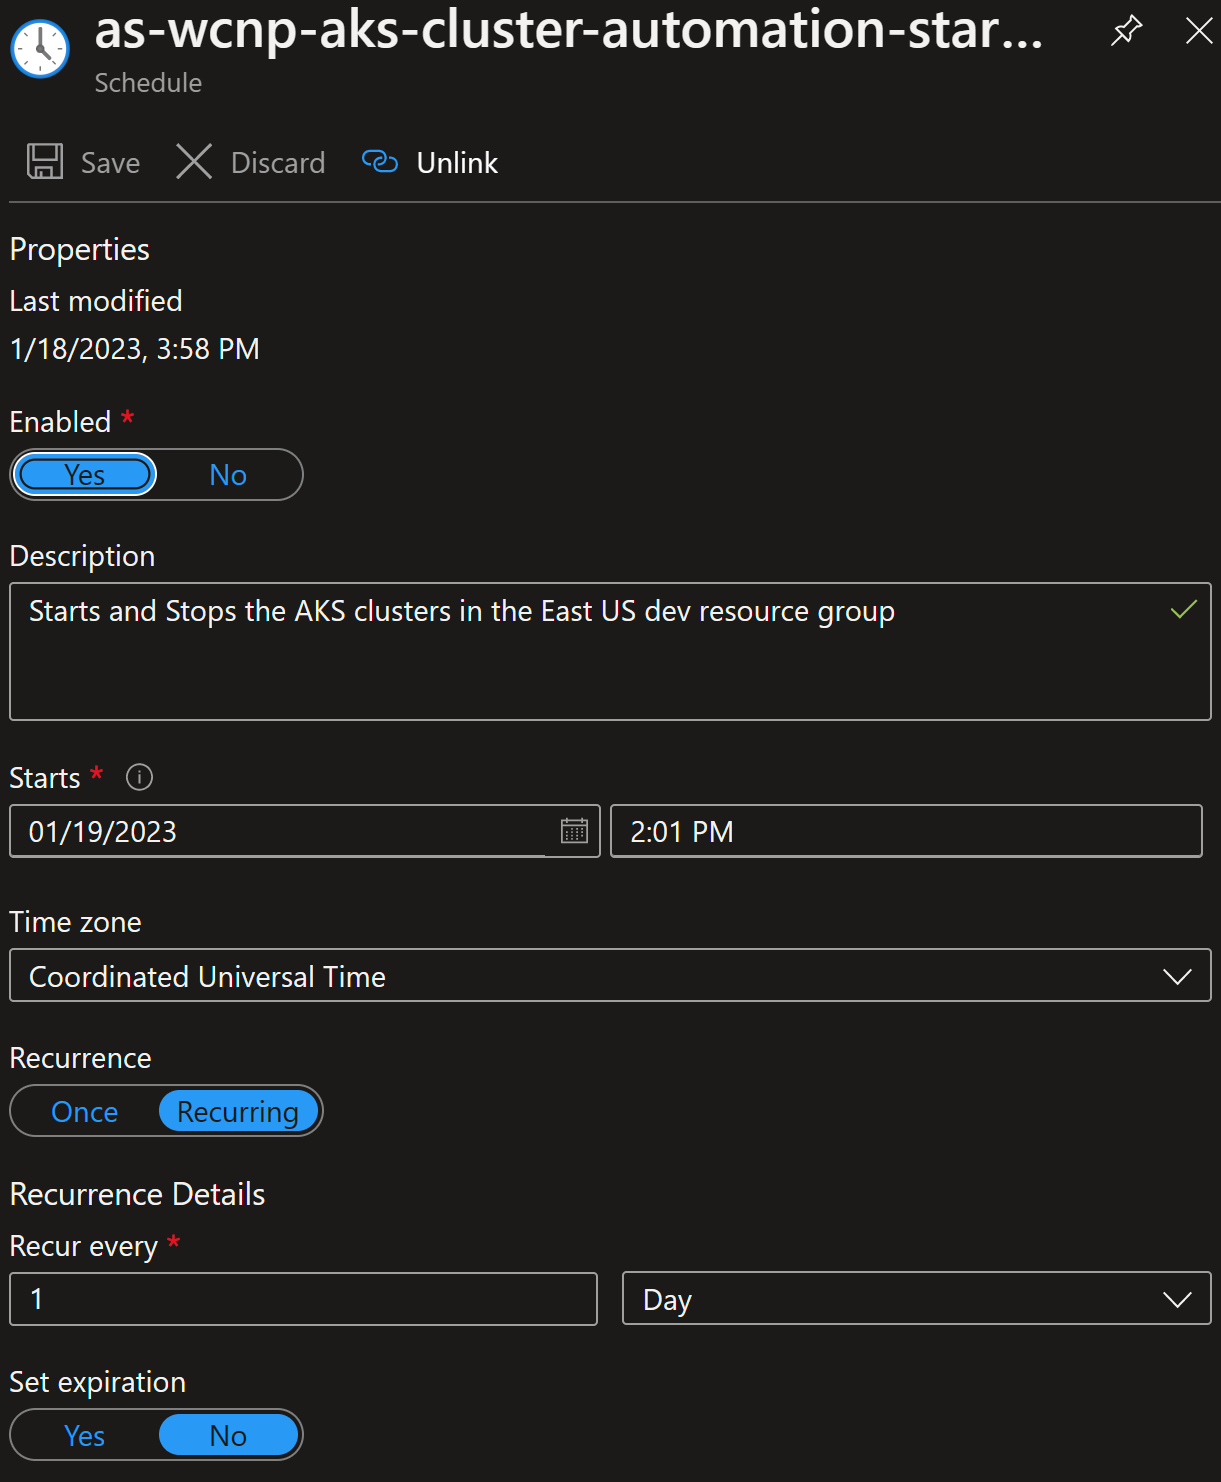
Task: Click the Discard X icon
Action: coord(194,161)
